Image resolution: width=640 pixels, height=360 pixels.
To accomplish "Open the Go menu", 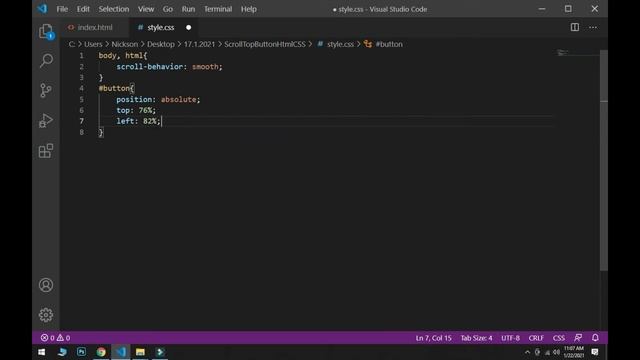I will click(168, 9).
